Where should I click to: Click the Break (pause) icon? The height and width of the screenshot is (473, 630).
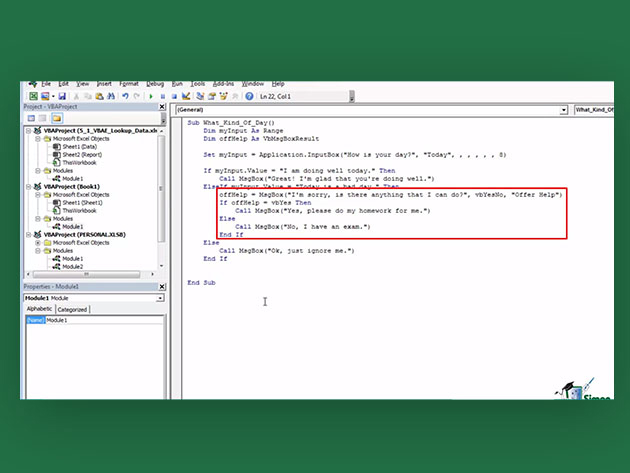point(163,96)
